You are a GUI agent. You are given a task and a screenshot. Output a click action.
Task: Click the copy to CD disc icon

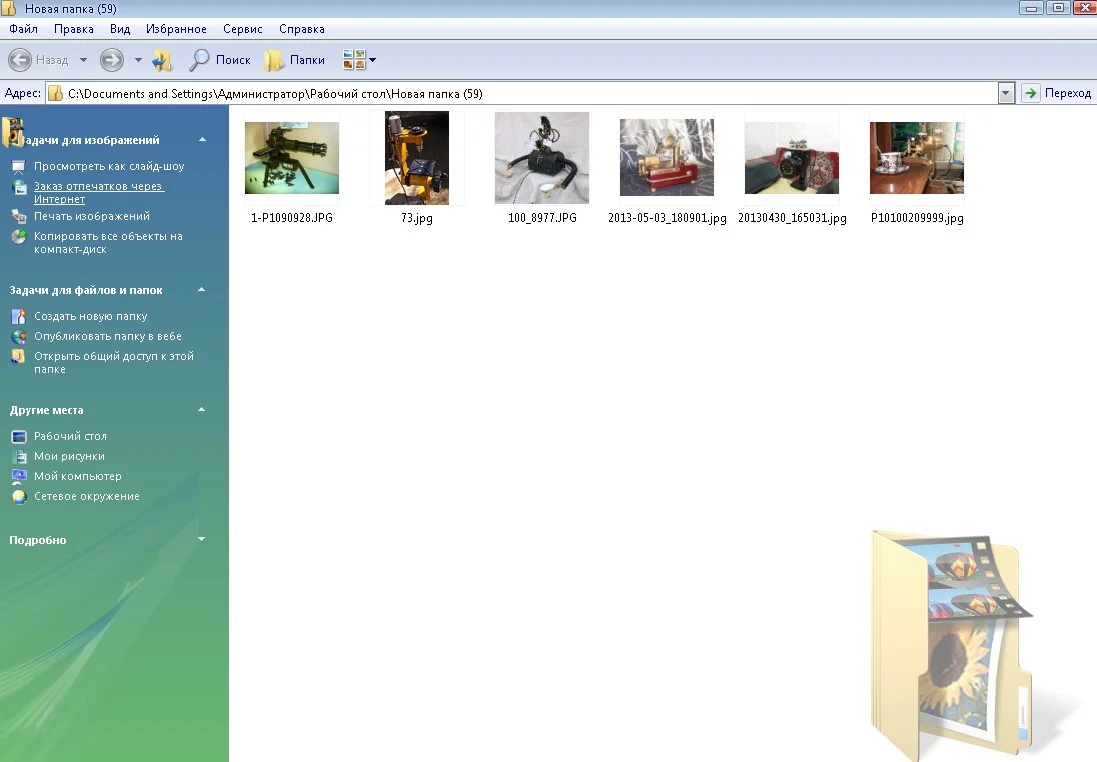click(x=19, y=237)
